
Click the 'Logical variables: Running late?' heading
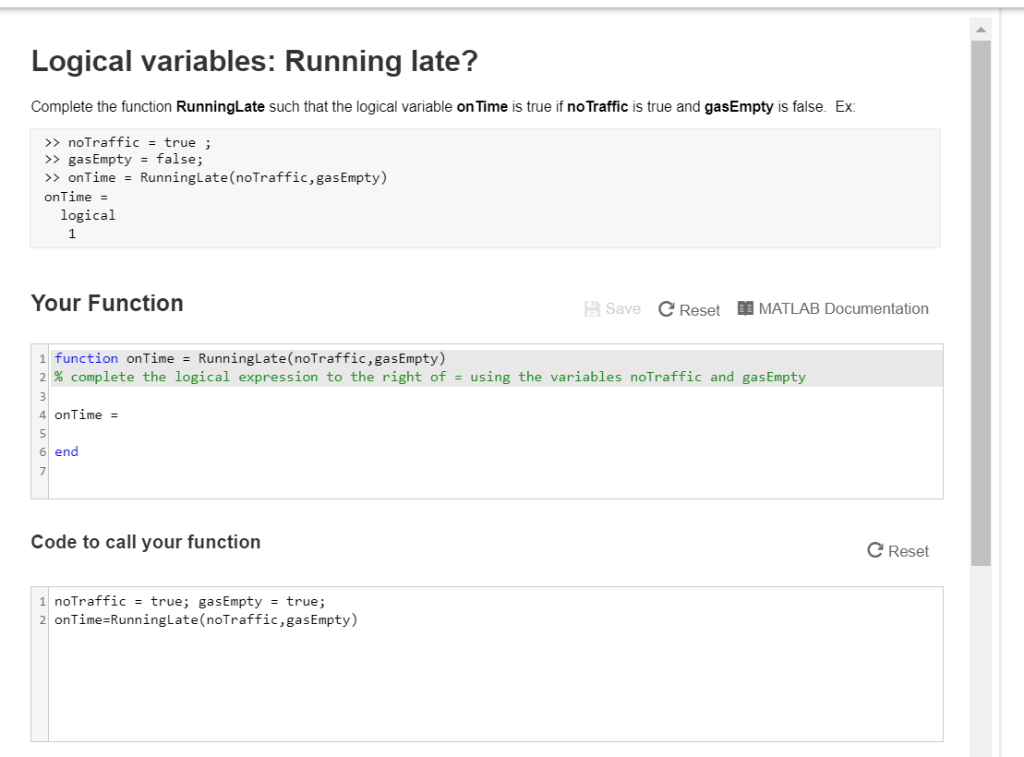pos(254,62)
